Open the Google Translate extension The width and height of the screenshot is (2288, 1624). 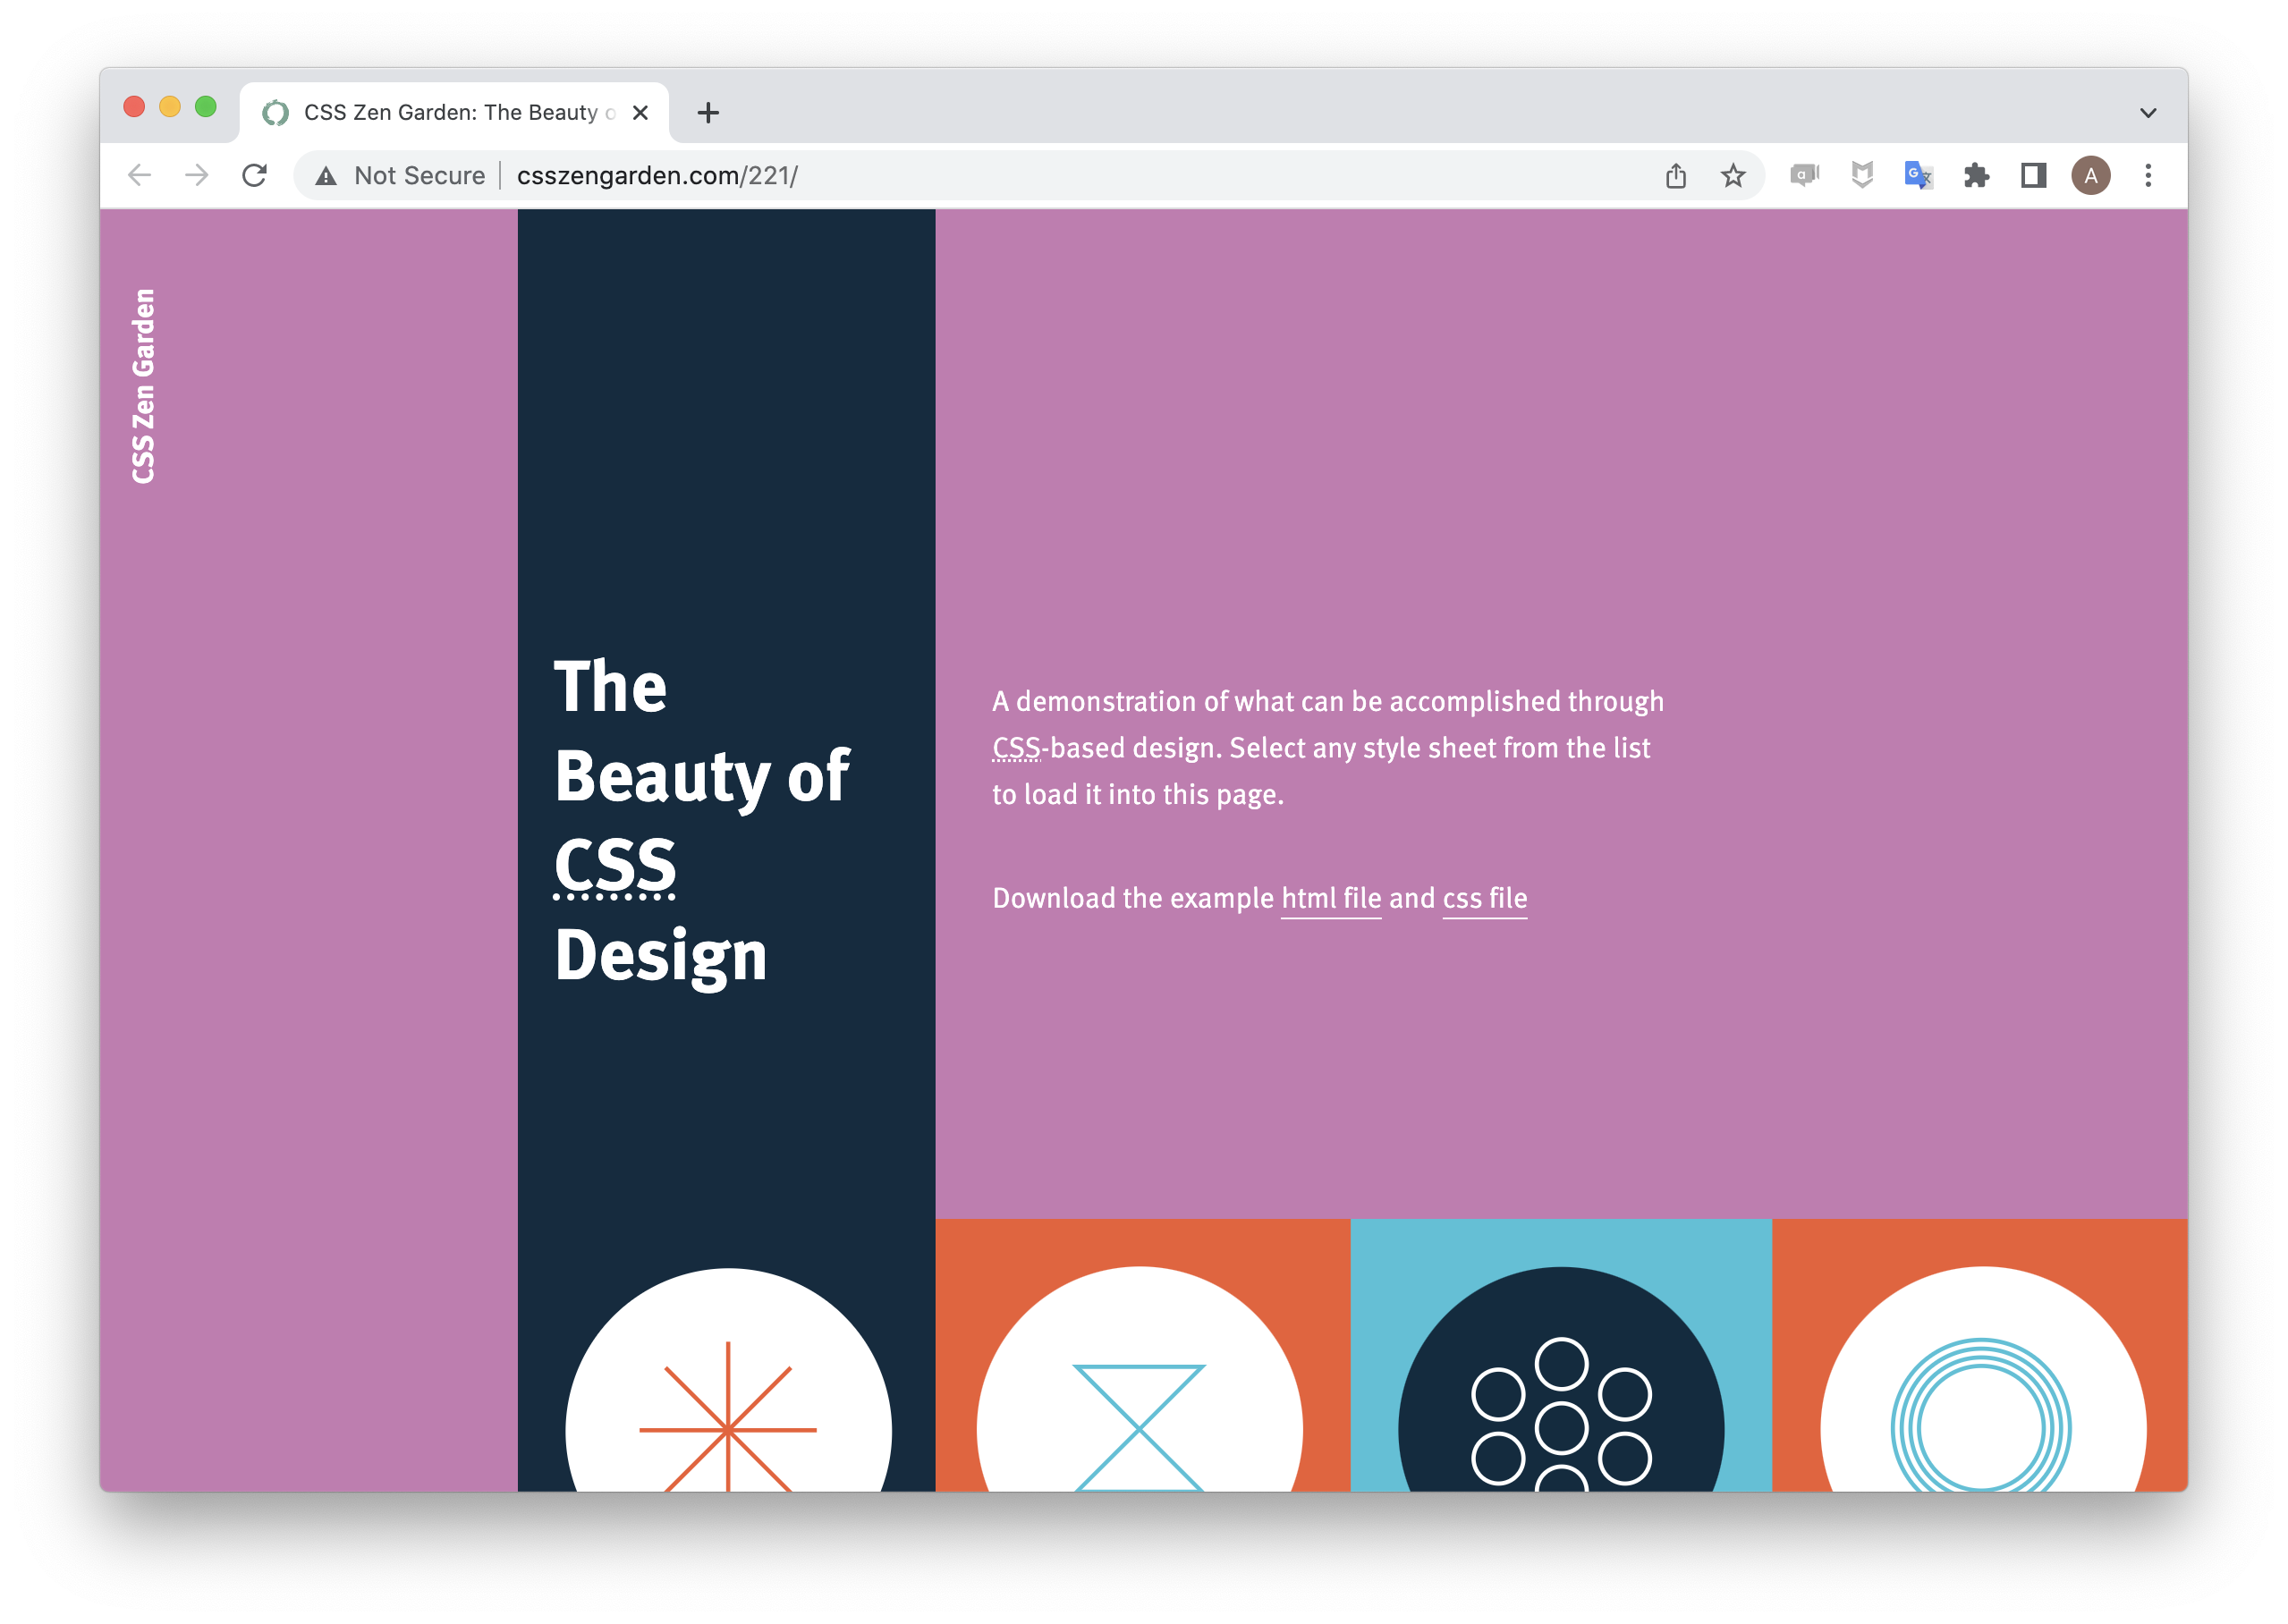1918,176
